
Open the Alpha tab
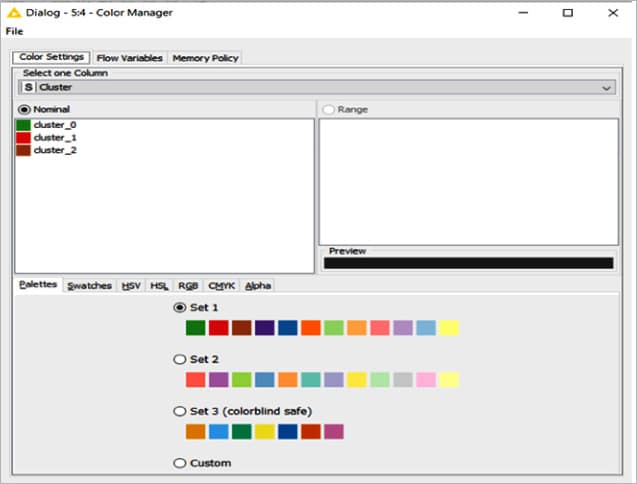(x=258, y=286)
